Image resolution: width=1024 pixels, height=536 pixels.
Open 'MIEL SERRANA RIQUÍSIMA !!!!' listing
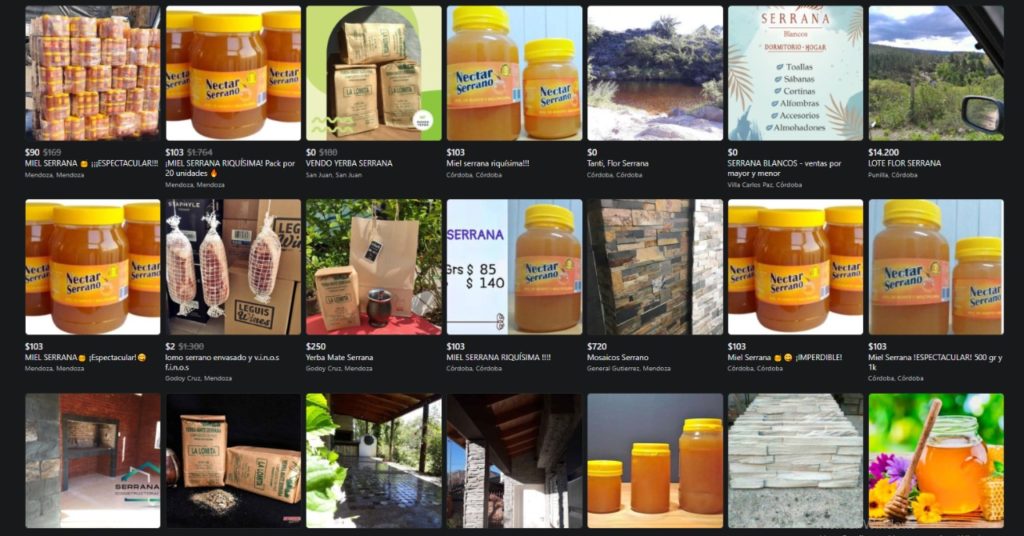(498, 357)
